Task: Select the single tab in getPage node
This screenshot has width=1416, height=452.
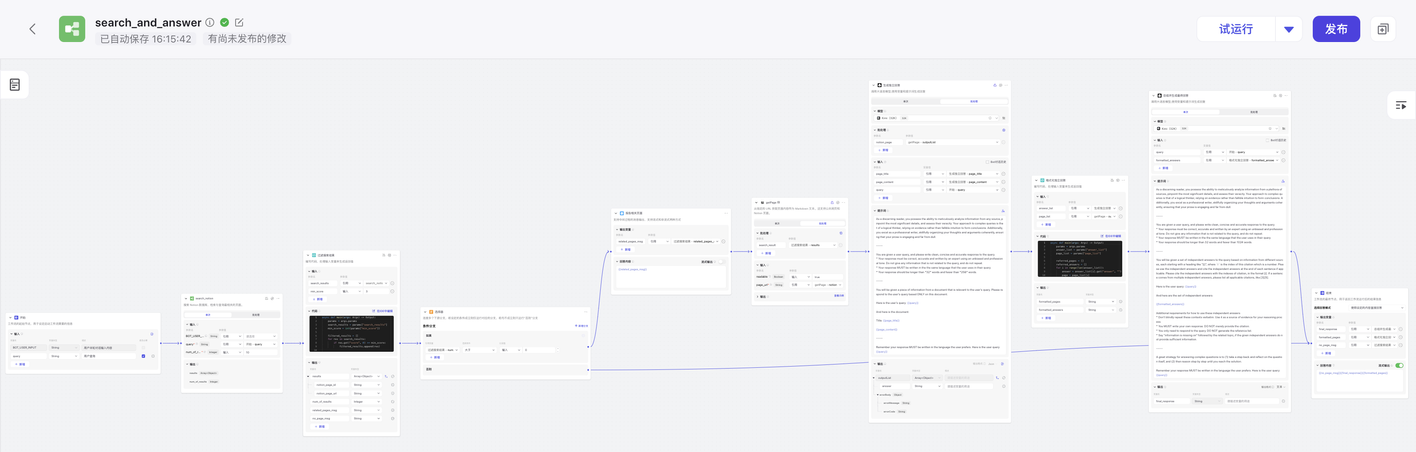Action: click(777, 223)
